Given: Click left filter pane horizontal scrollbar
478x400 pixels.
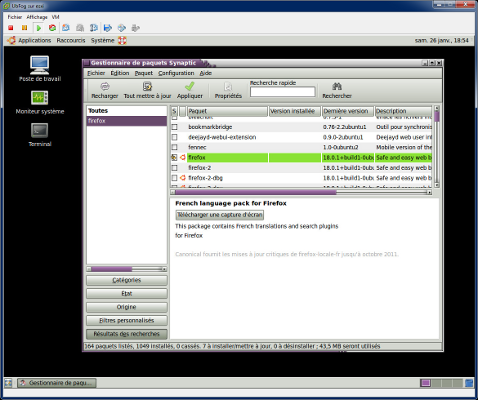Looking at the screenshot, I should click(127, 269).
